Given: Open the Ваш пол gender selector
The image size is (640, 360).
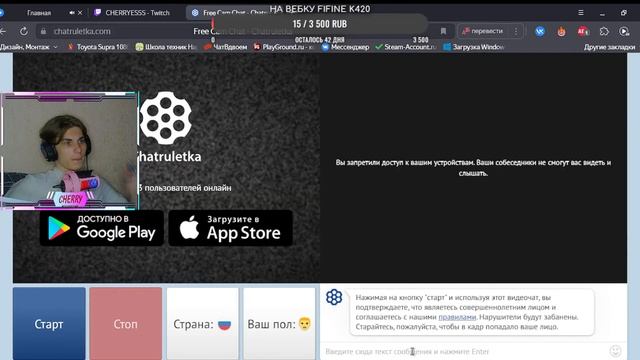Looking at the screenshot, I should point(279,324).
